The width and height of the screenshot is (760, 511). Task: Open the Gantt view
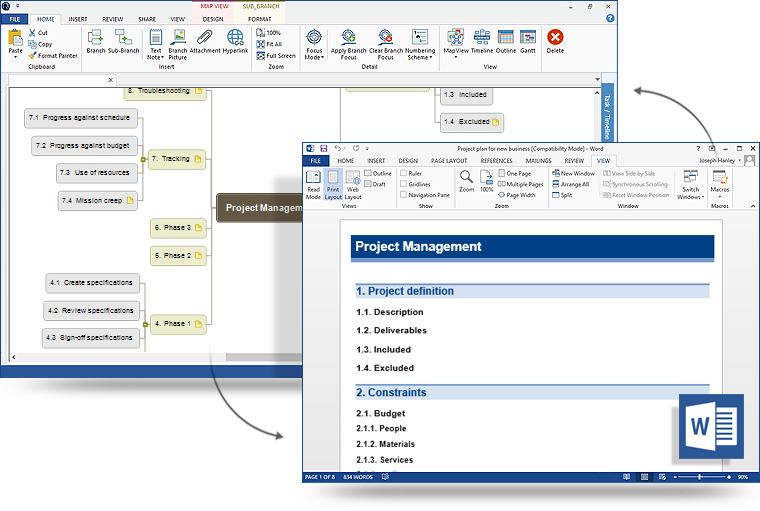528,41
